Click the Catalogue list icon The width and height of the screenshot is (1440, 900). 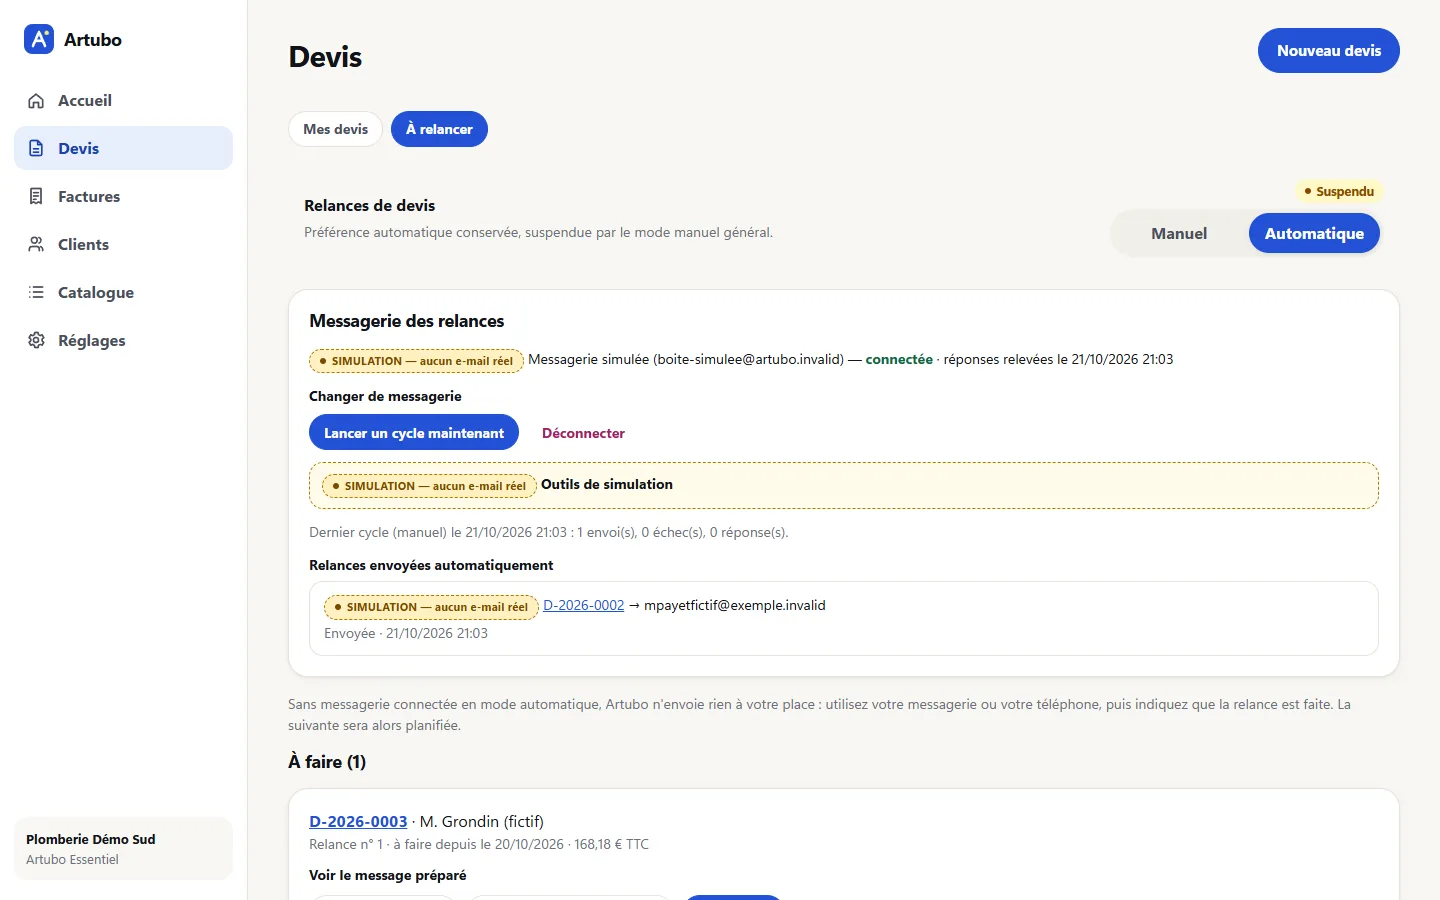36,292
